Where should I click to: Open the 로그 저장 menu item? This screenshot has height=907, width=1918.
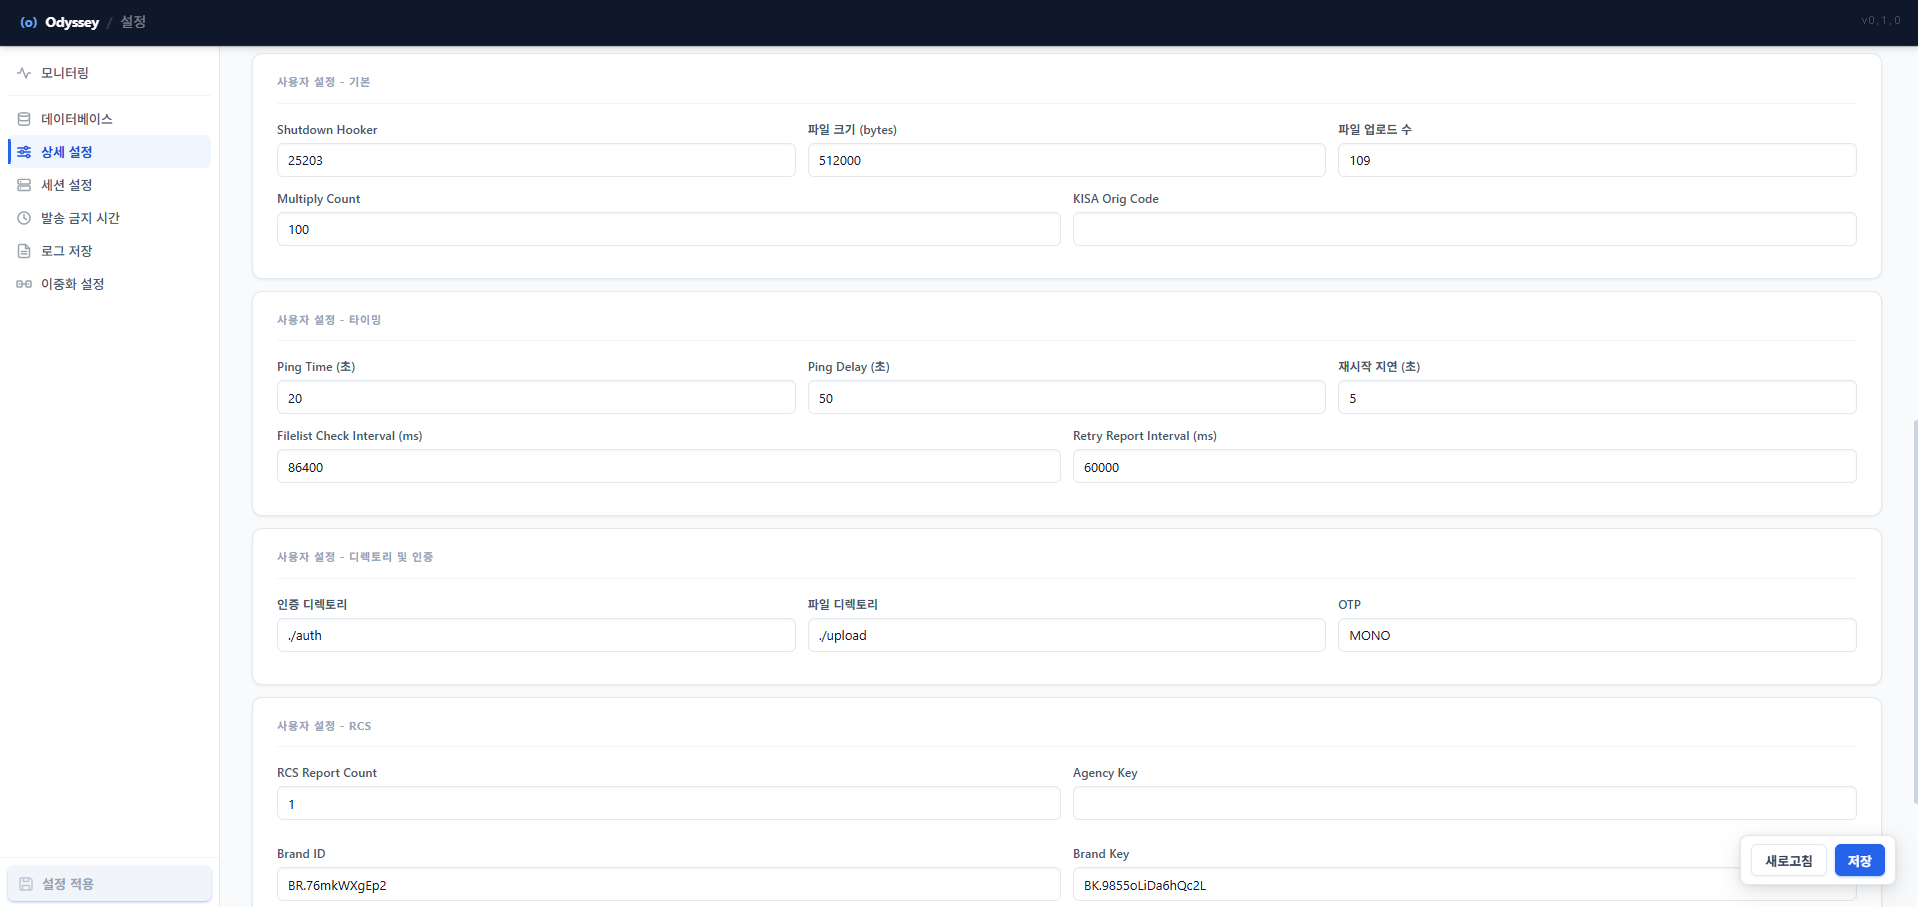(110, 251)
